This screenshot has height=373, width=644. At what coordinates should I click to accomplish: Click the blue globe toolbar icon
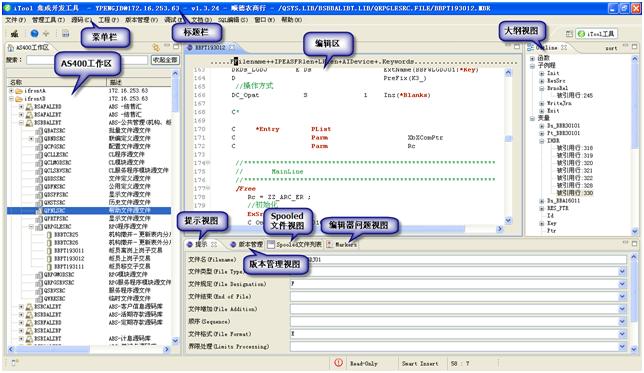[x=34, y=34]
